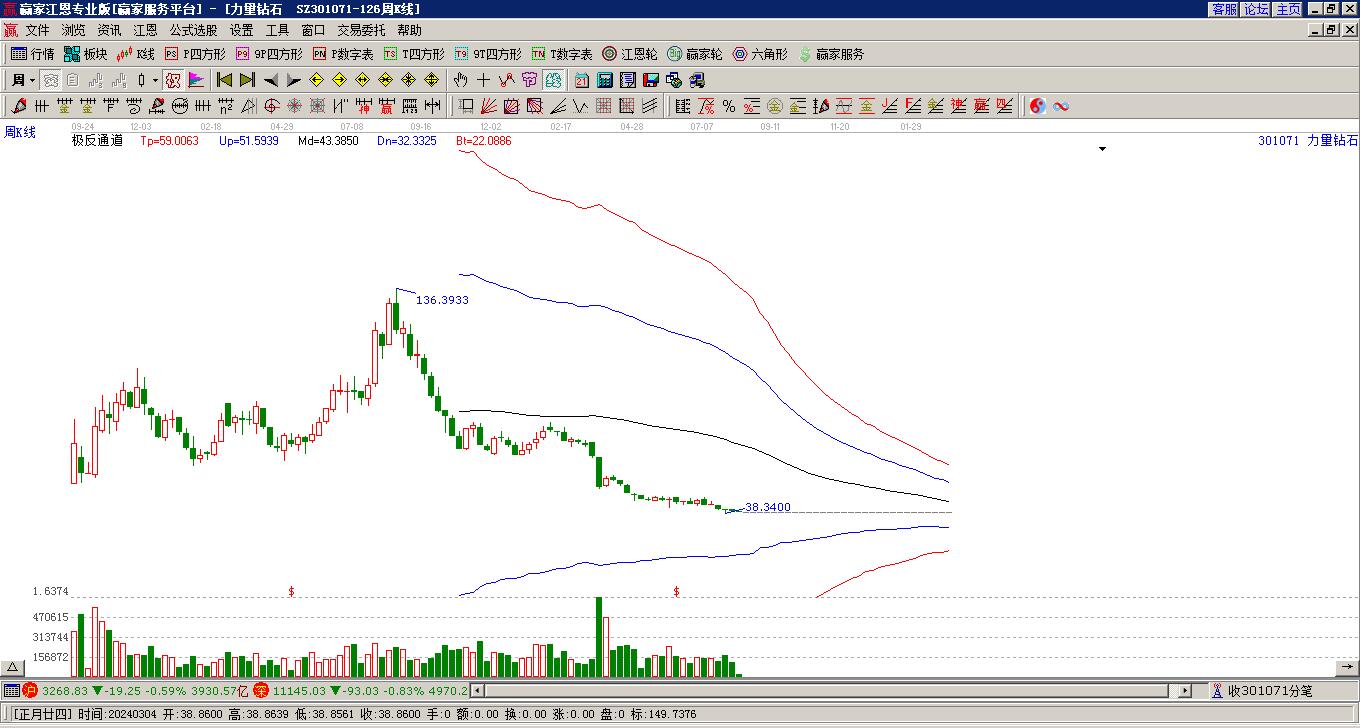Open the 9P四方形 tool
Image resolution: width=1360 pixels, height=728 pixels.
269,54
